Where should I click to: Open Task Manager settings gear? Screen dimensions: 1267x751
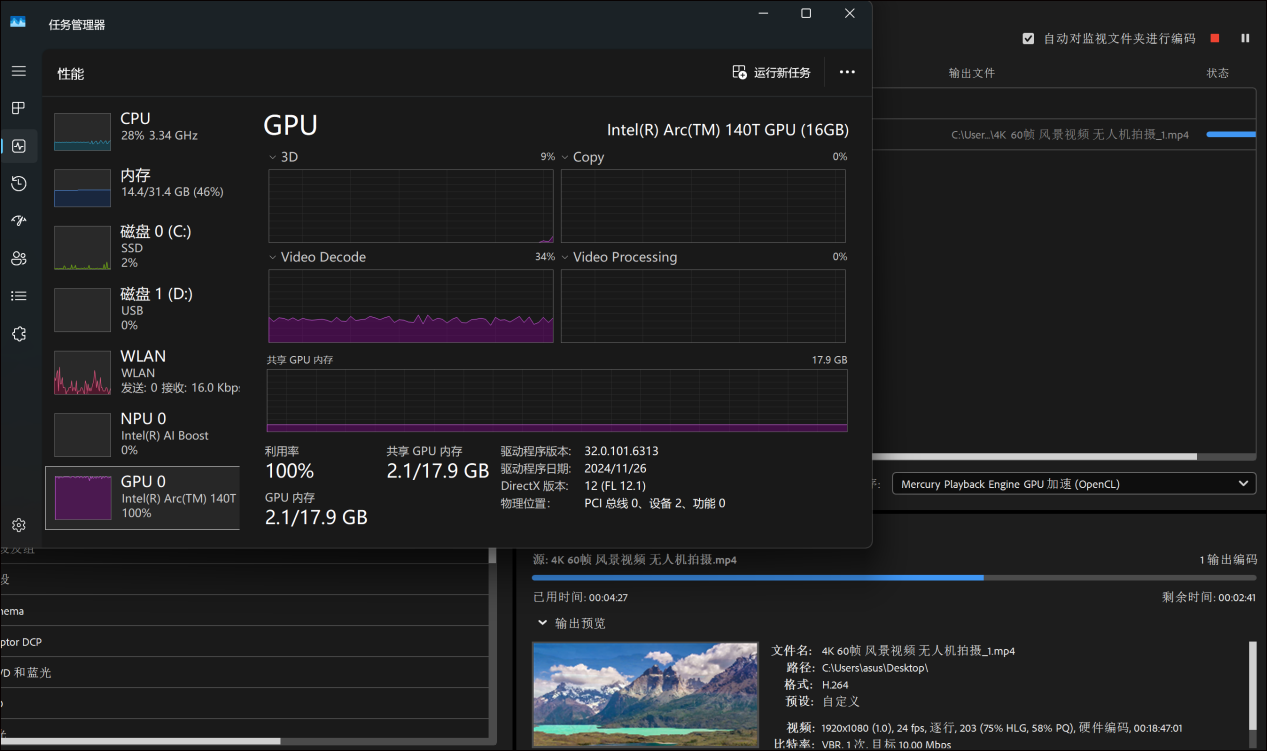point(18,525)
